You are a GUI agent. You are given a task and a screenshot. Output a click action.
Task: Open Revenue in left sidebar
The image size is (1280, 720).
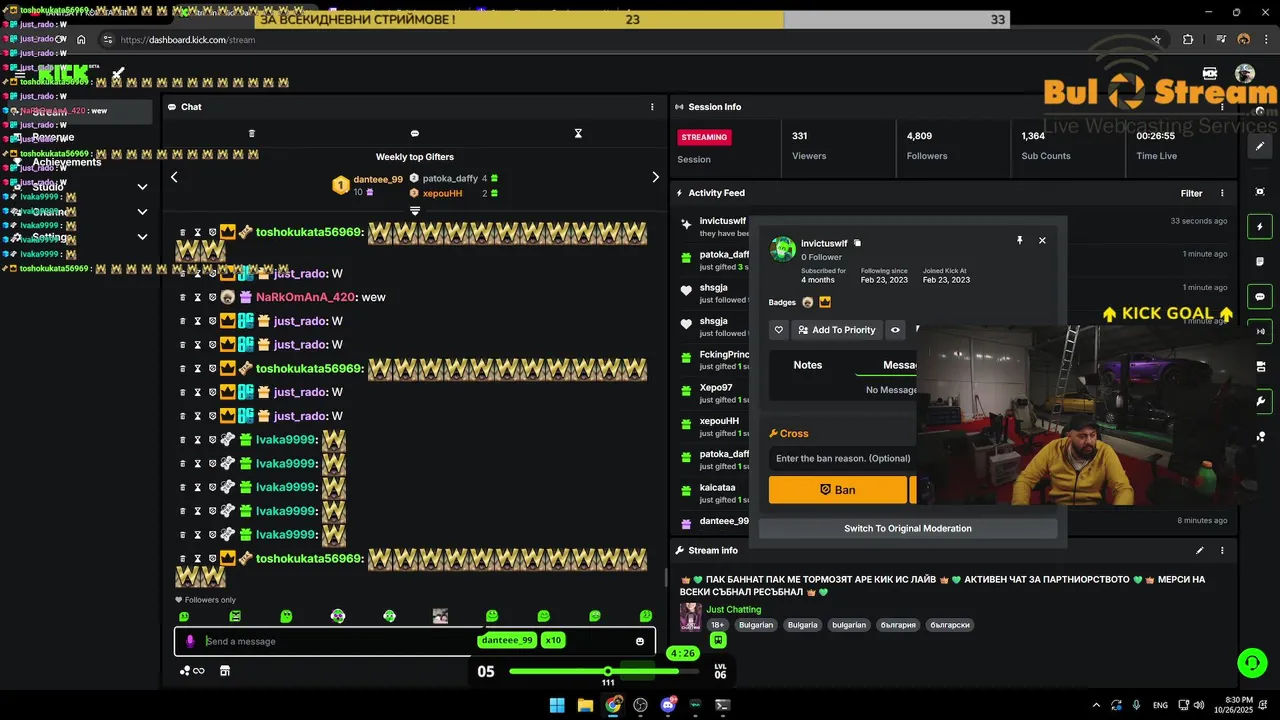click(x=53, y=137)
